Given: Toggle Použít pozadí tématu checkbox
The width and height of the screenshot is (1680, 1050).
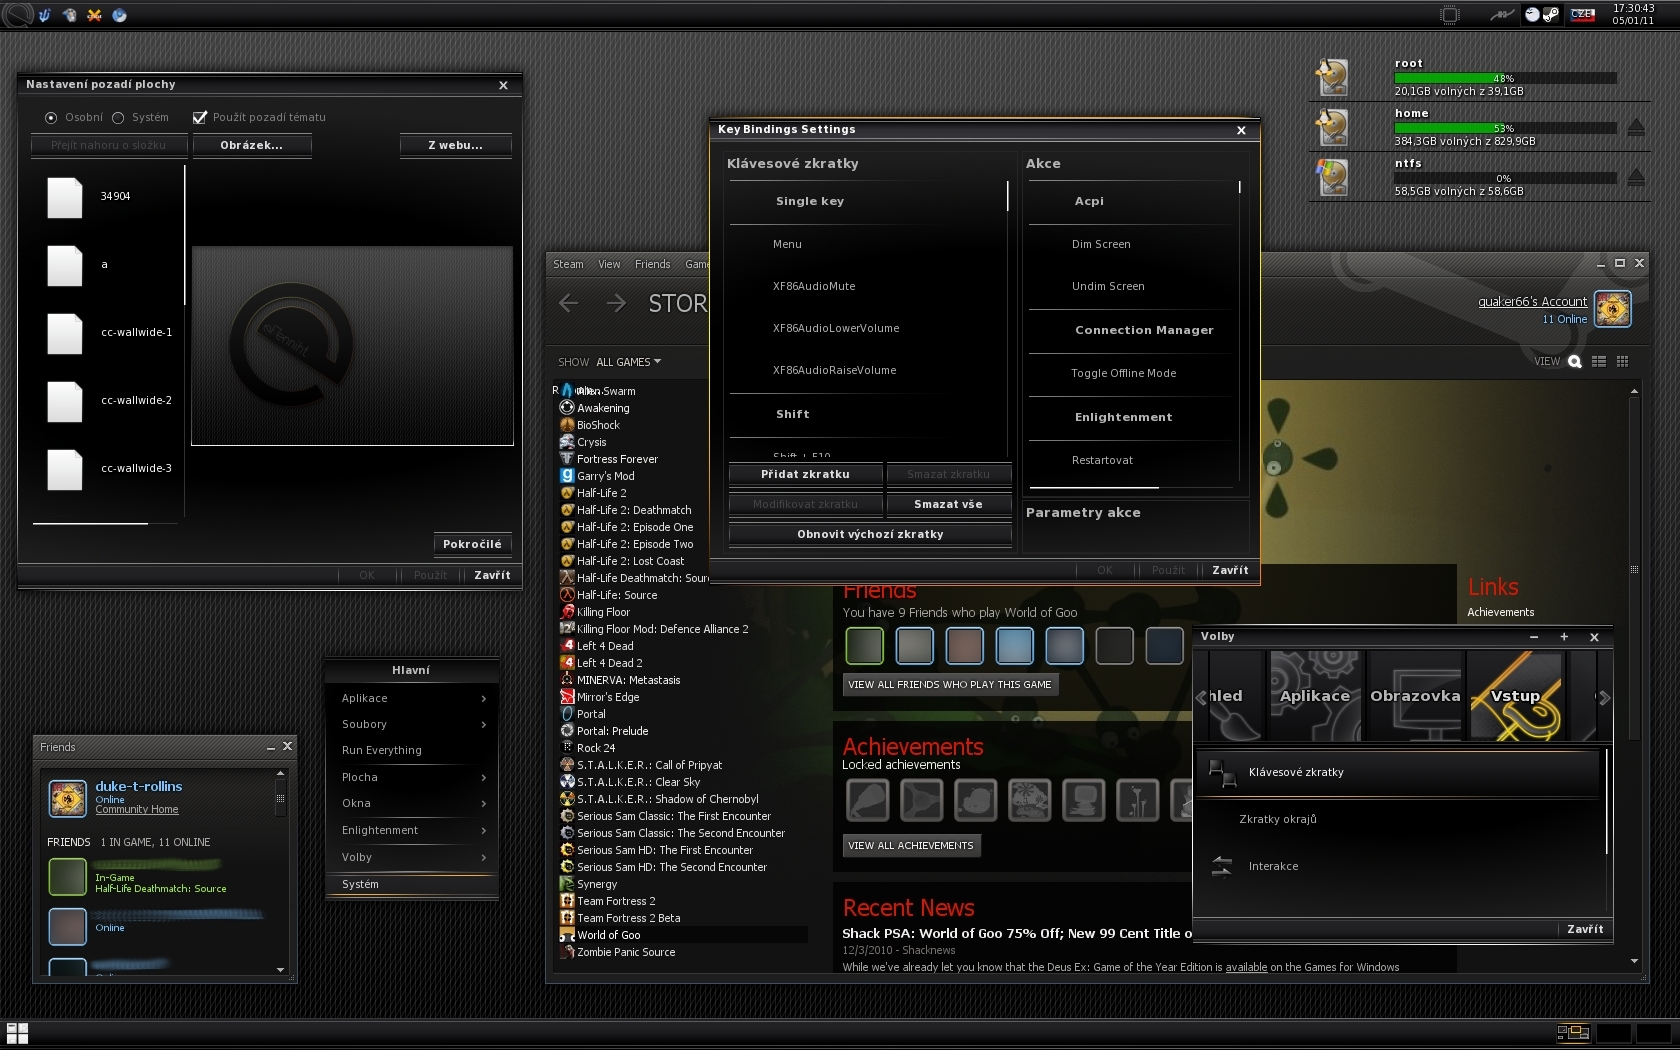Looking at the screenshot, I should click(x=200, y=117).
